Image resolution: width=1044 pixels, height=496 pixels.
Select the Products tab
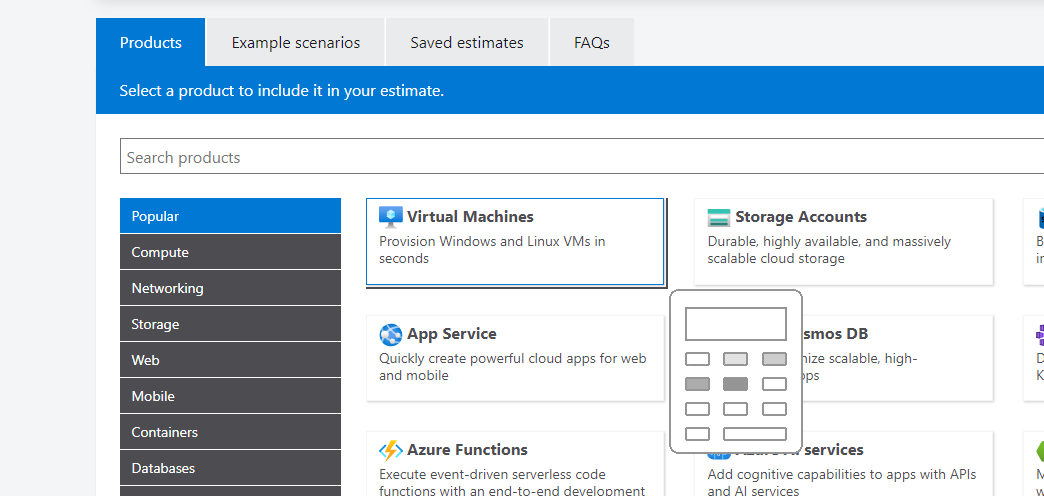pos(150,43)
